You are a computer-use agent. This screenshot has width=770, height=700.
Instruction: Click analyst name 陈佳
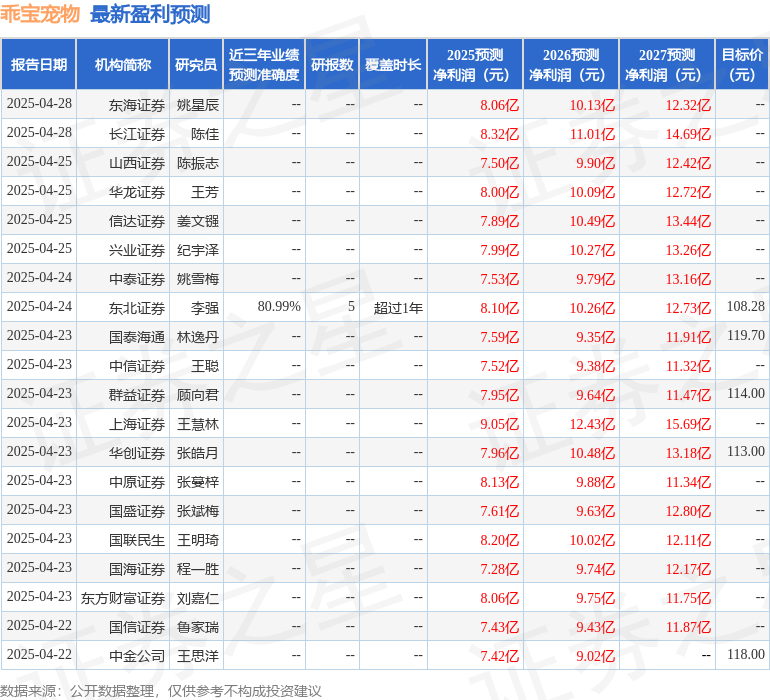pyautogui.click(x=205, y=134)
